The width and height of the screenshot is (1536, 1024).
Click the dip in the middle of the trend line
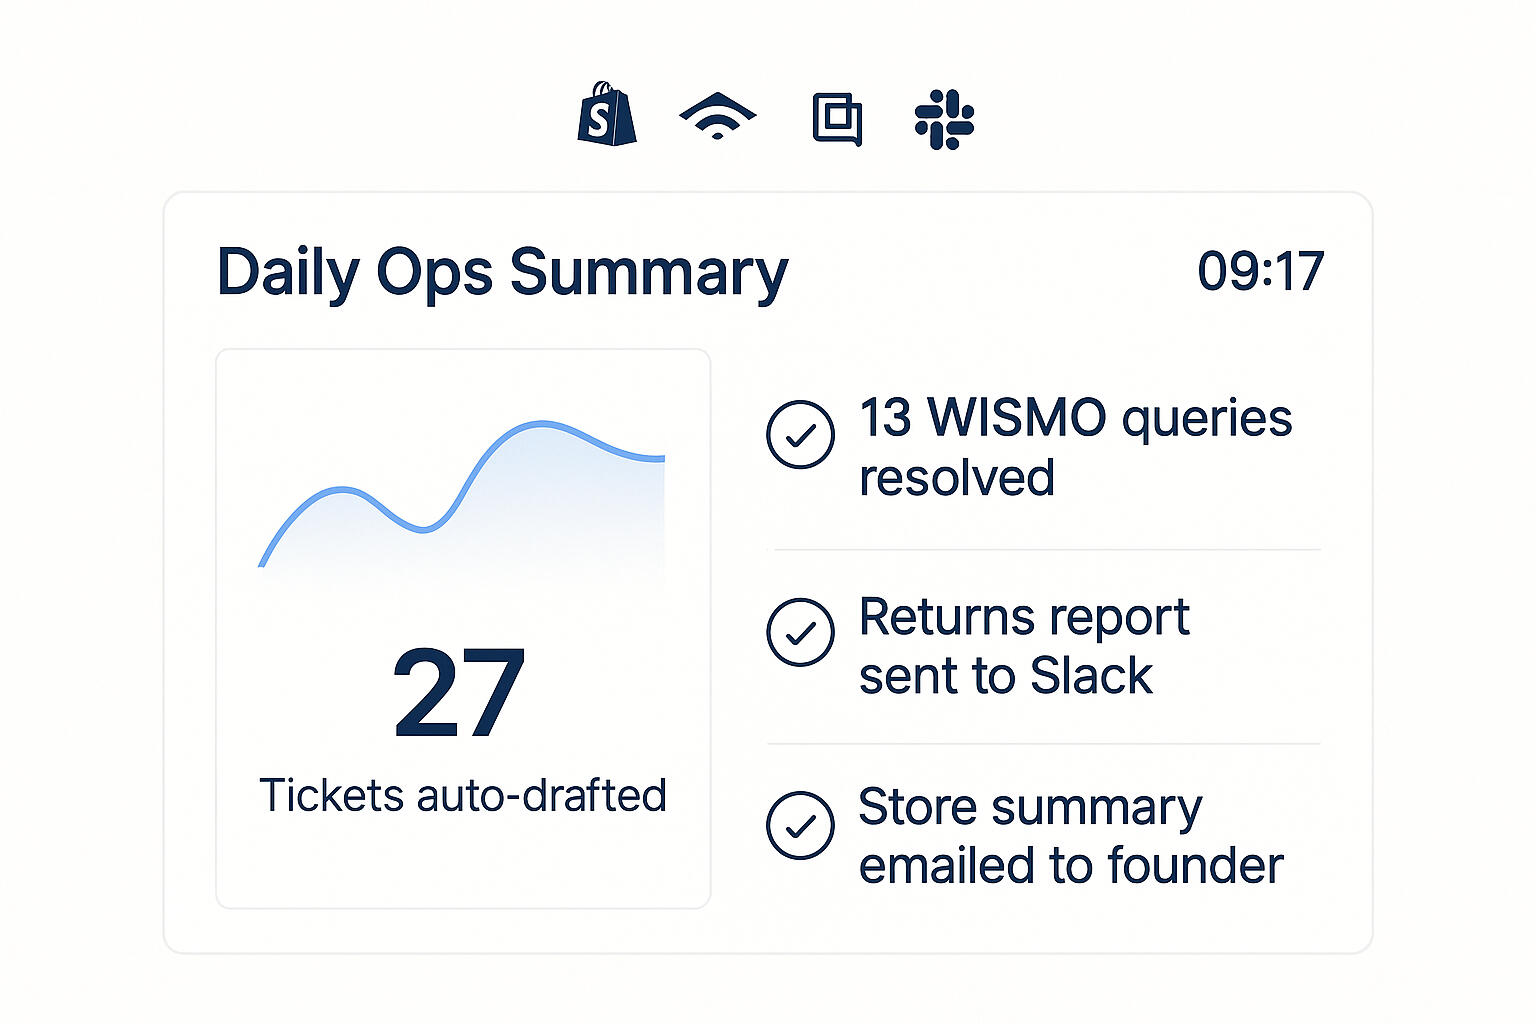coord(424,529)
